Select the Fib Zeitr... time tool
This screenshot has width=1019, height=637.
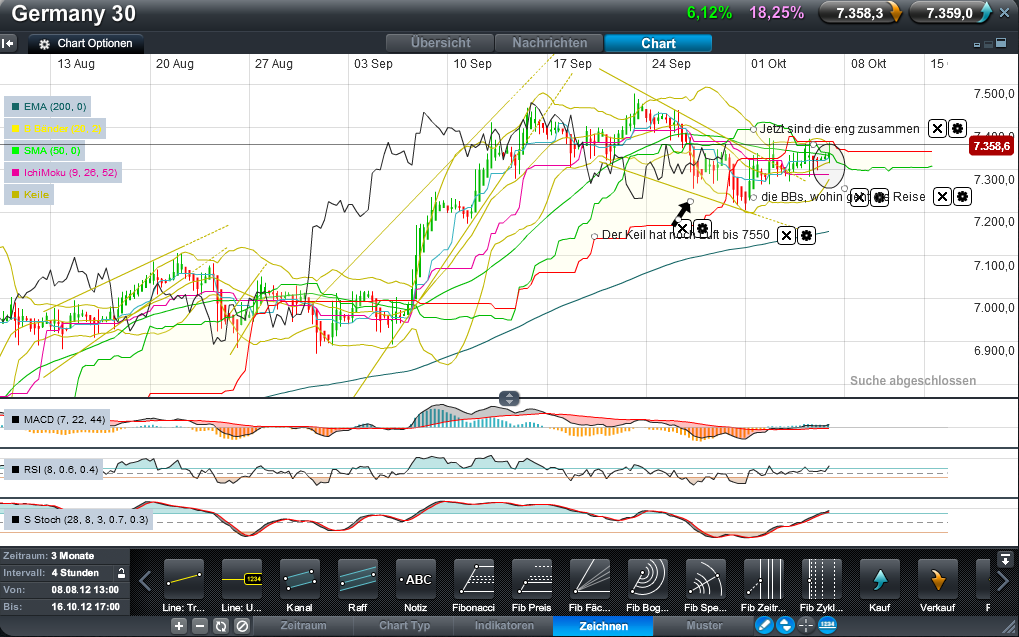[764, 579]
